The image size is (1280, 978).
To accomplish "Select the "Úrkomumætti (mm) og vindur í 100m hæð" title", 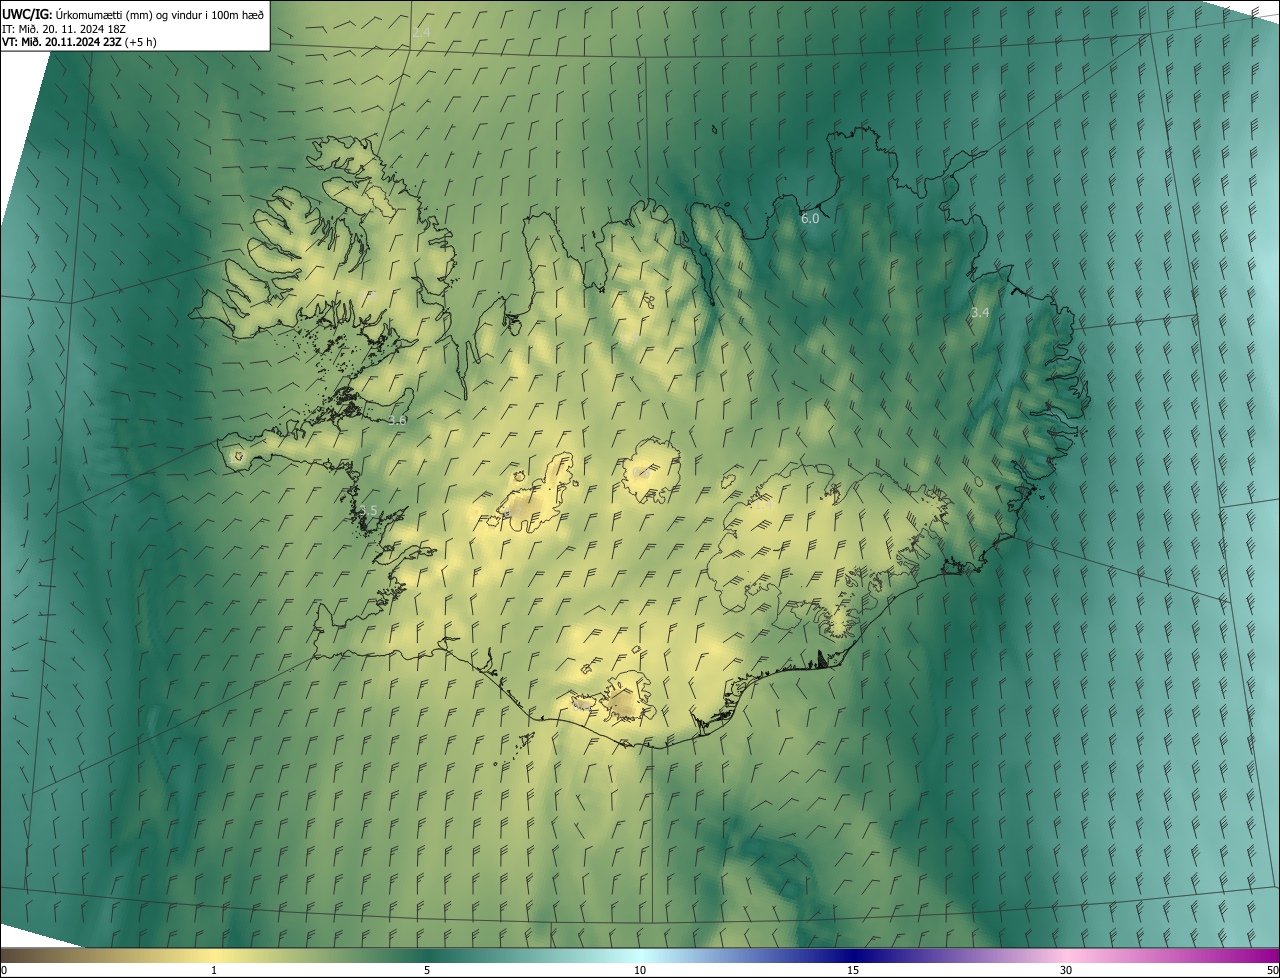I will pyautogui.click(x=160, y=14).
